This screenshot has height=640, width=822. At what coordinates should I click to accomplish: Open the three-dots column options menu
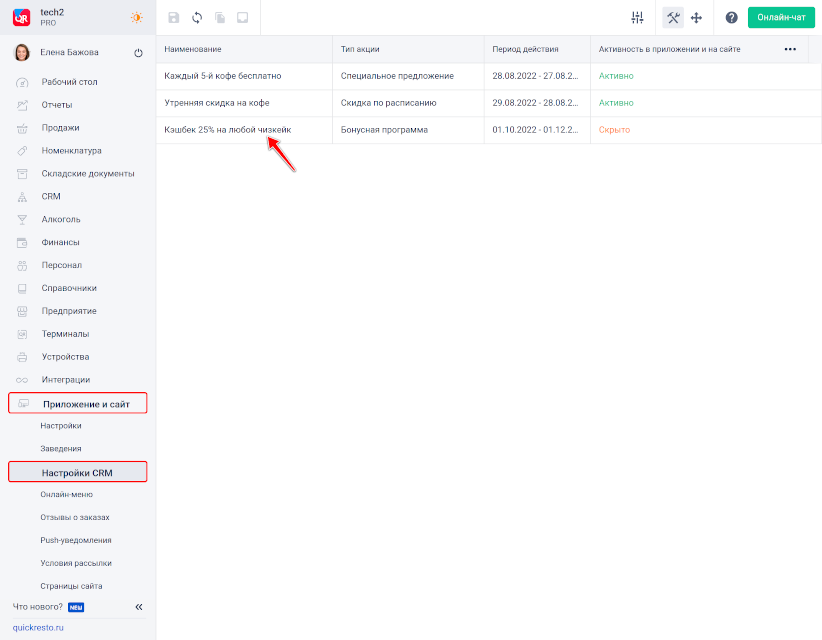(790, 49)
